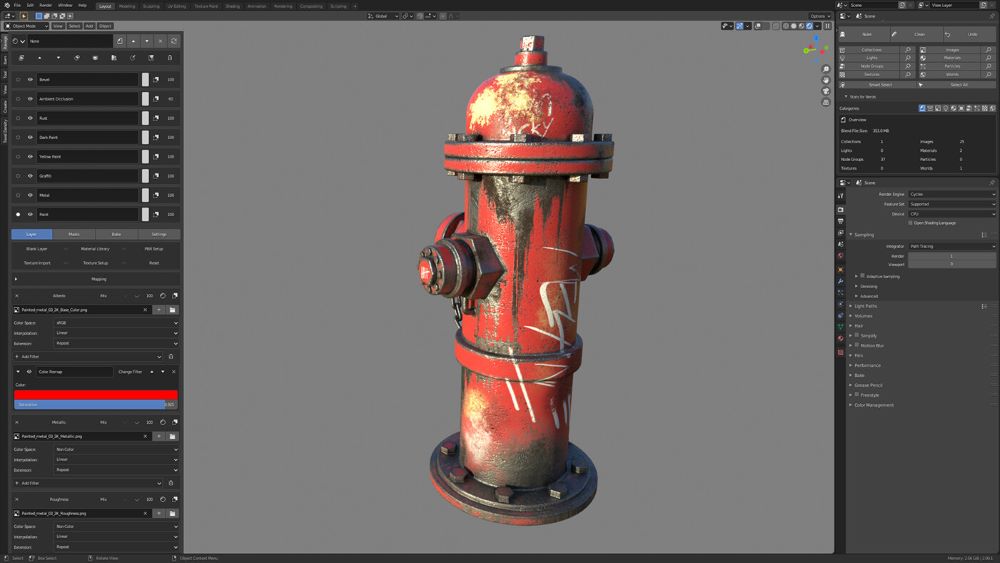Expand the Light Paths panel
Screen dimensions: 1000x563
click(865, 306)
